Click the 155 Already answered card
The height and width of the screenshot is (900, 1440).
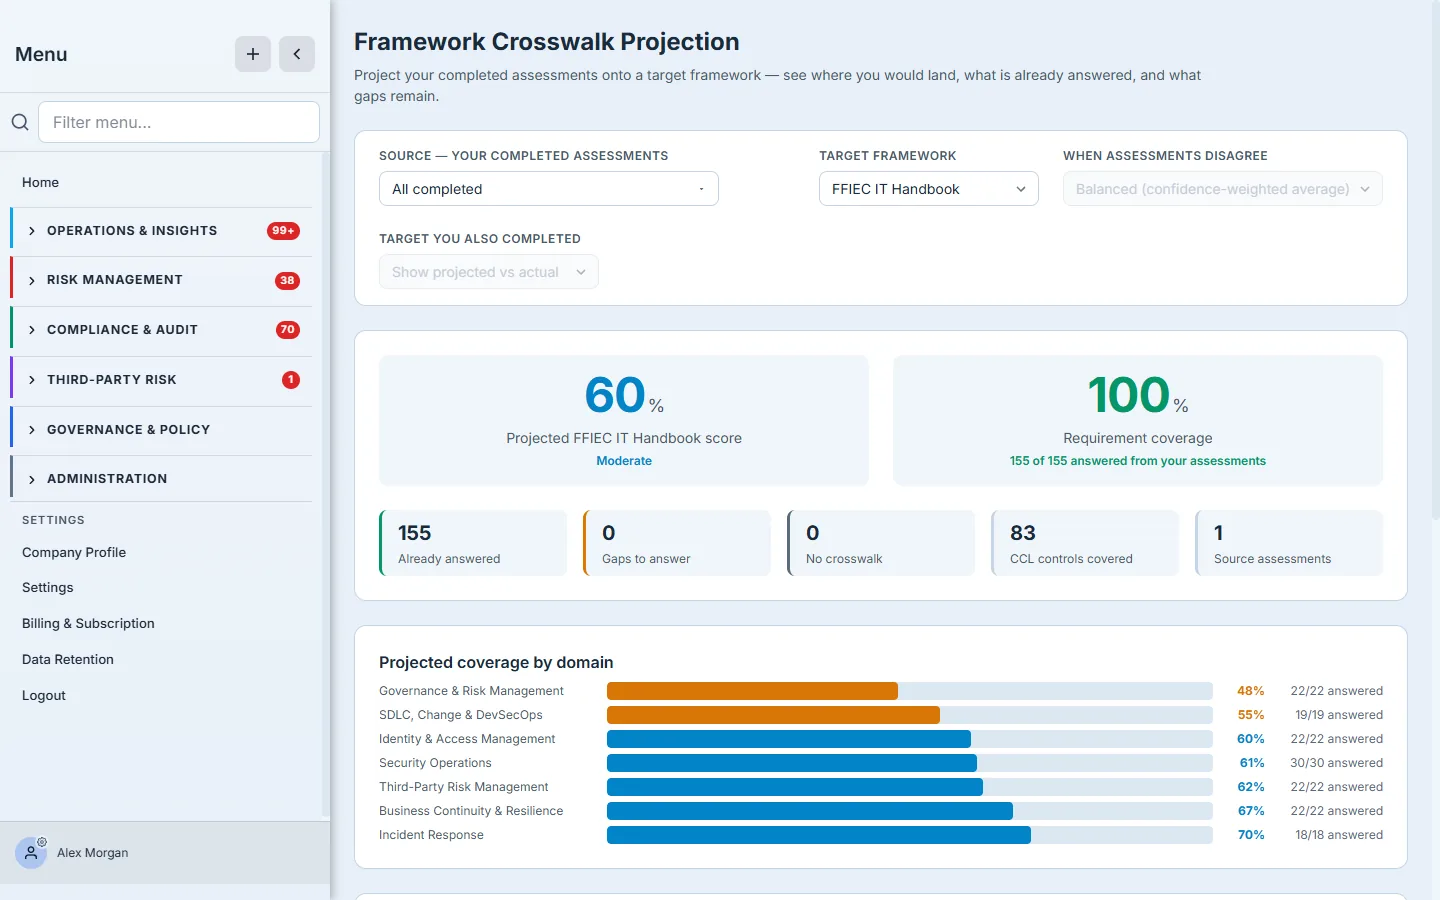[473, 543]
